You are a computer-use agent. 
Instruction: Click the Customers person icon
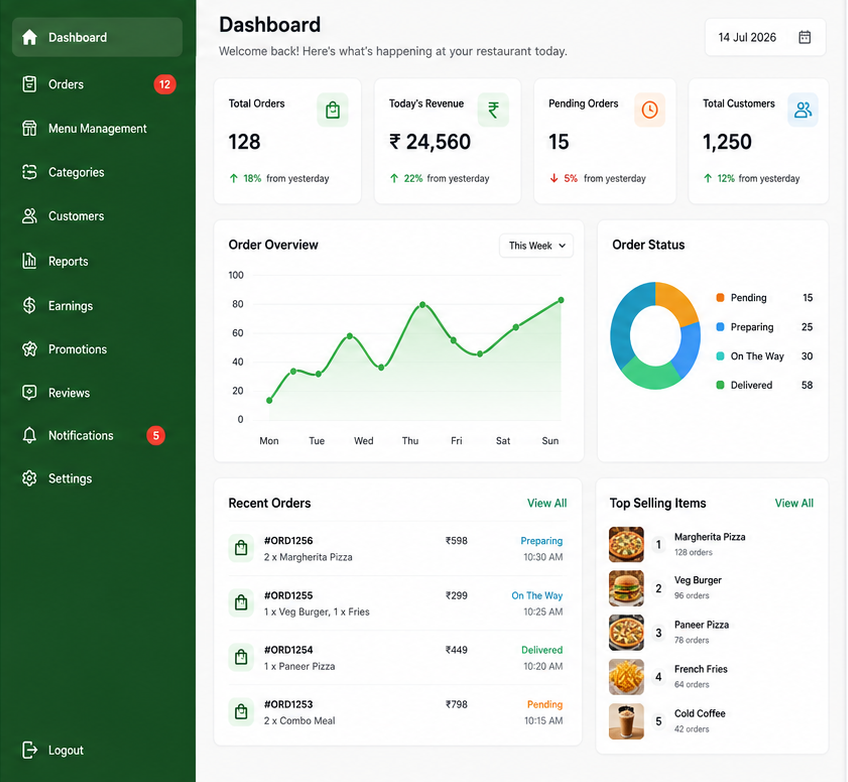[30, 216]
